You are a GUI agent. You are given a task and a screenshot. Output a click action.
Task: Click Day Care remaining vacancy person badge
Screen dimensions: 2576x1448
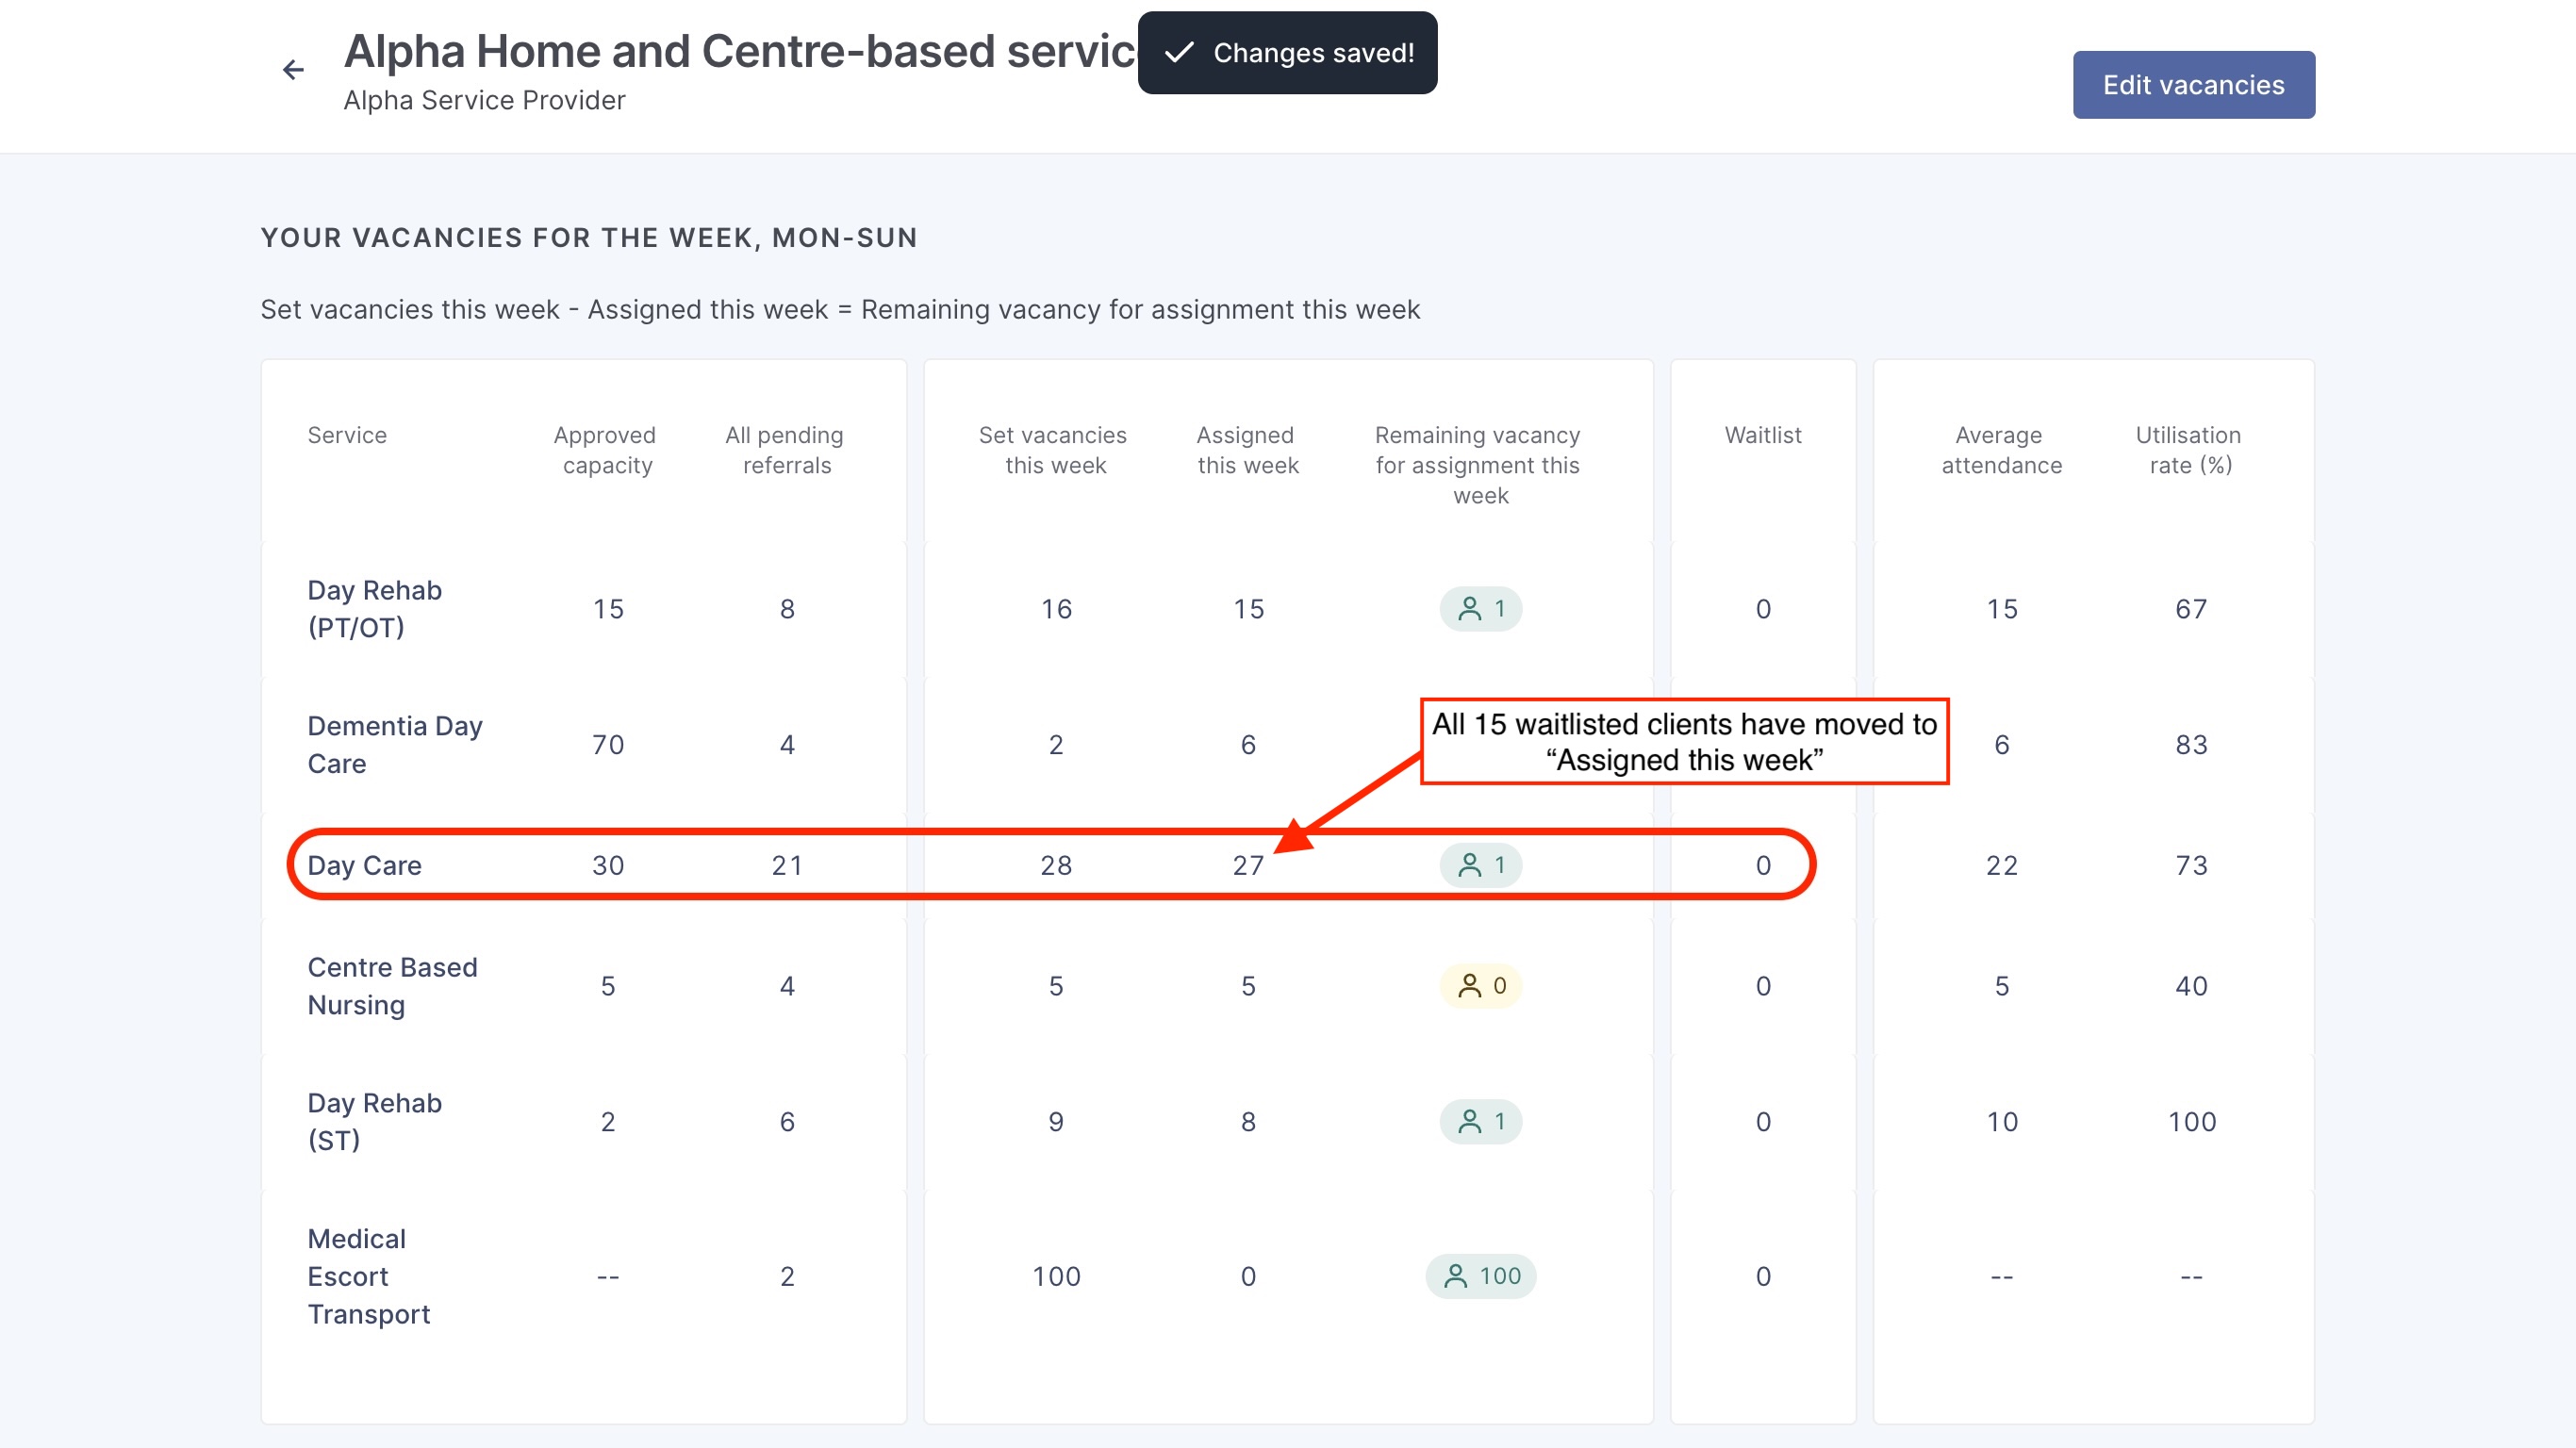pos(1480,865)
